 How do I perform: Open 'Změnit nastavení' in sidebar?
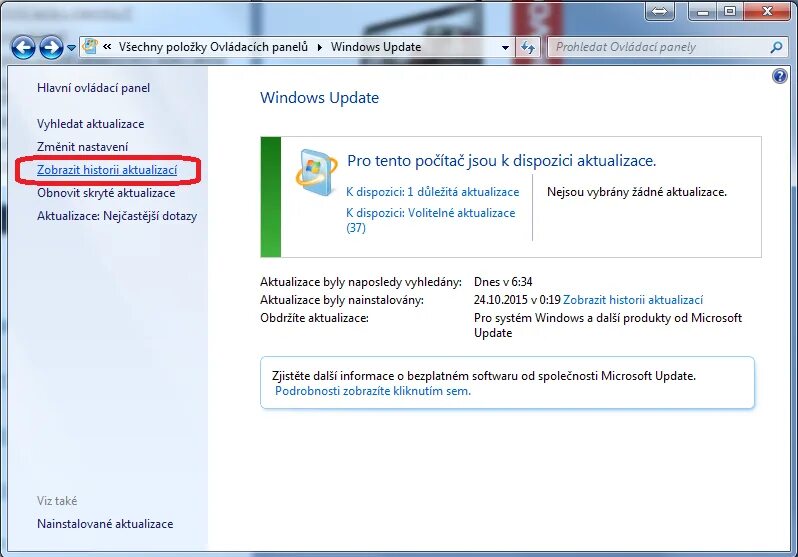point(82,147)
